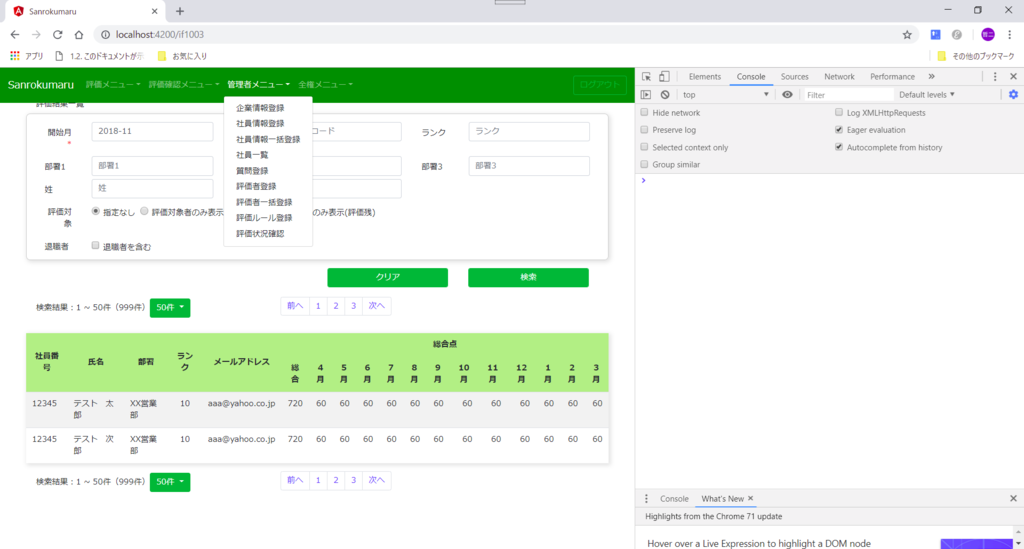Check Group similar option
This screenshot has width=1024, height=549.
[x=645, y=164]
